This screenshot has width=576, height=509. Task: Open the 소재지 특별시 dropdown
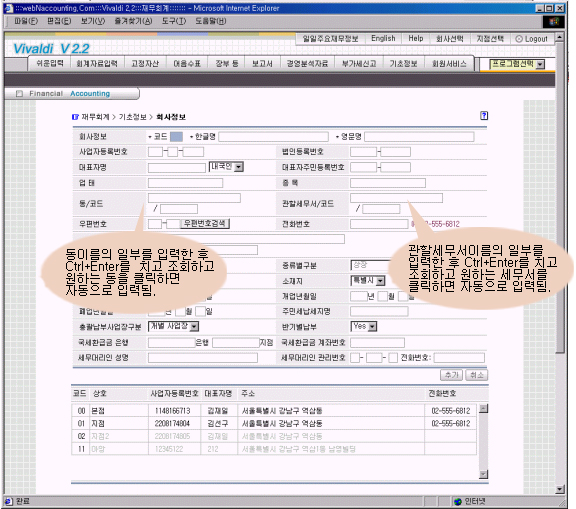coord(368,281)
